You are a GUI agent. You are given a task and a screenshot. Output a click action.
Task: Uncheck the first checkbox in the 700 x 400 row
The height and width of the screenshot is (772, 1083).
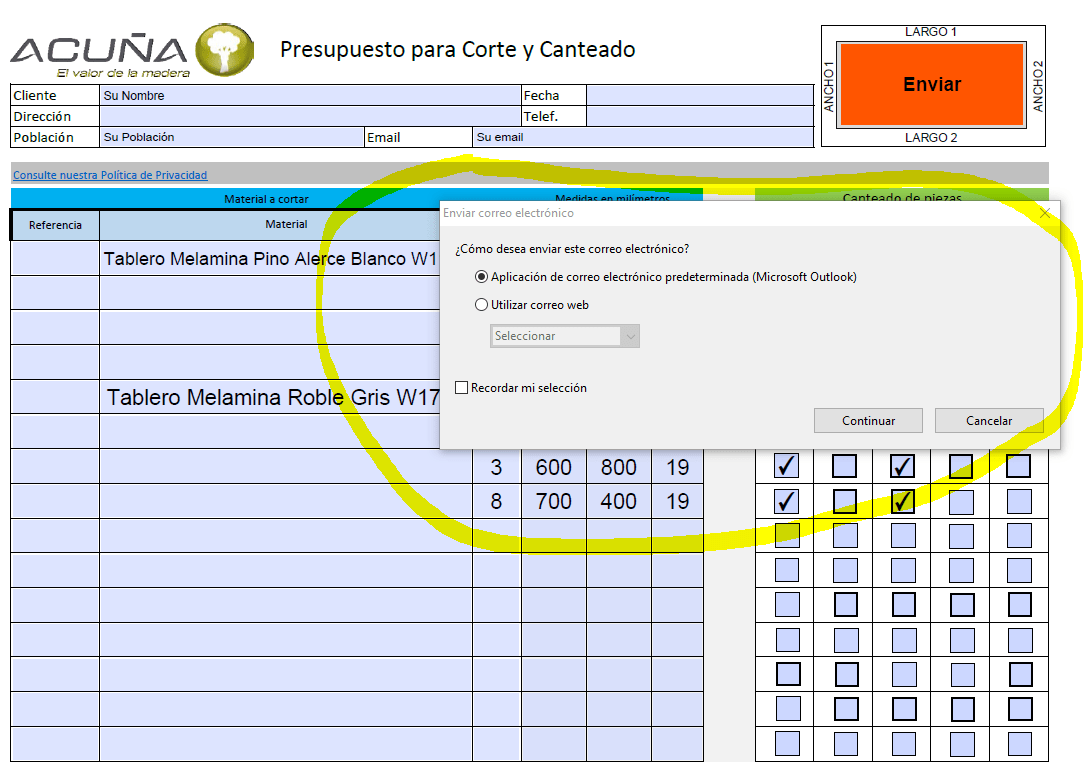tap(786, 501)
